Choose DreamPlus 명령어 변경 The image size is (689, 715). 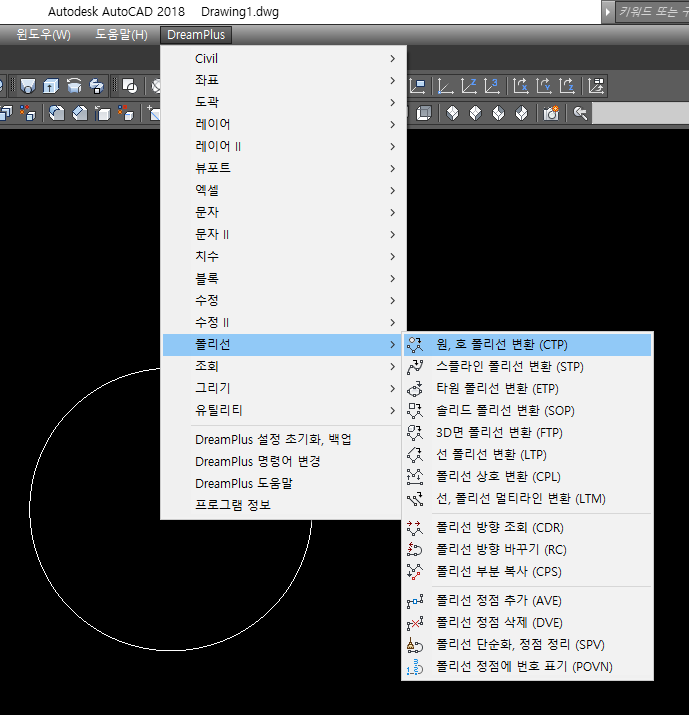(282, 461)
